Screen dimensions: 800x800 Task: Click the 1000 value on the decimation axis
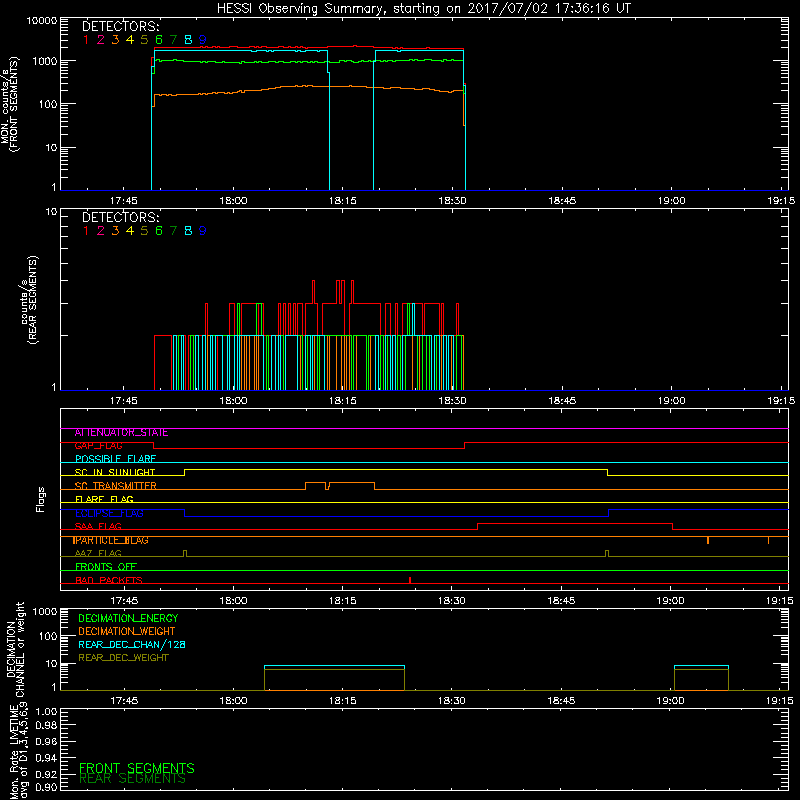tap(45, 612)
